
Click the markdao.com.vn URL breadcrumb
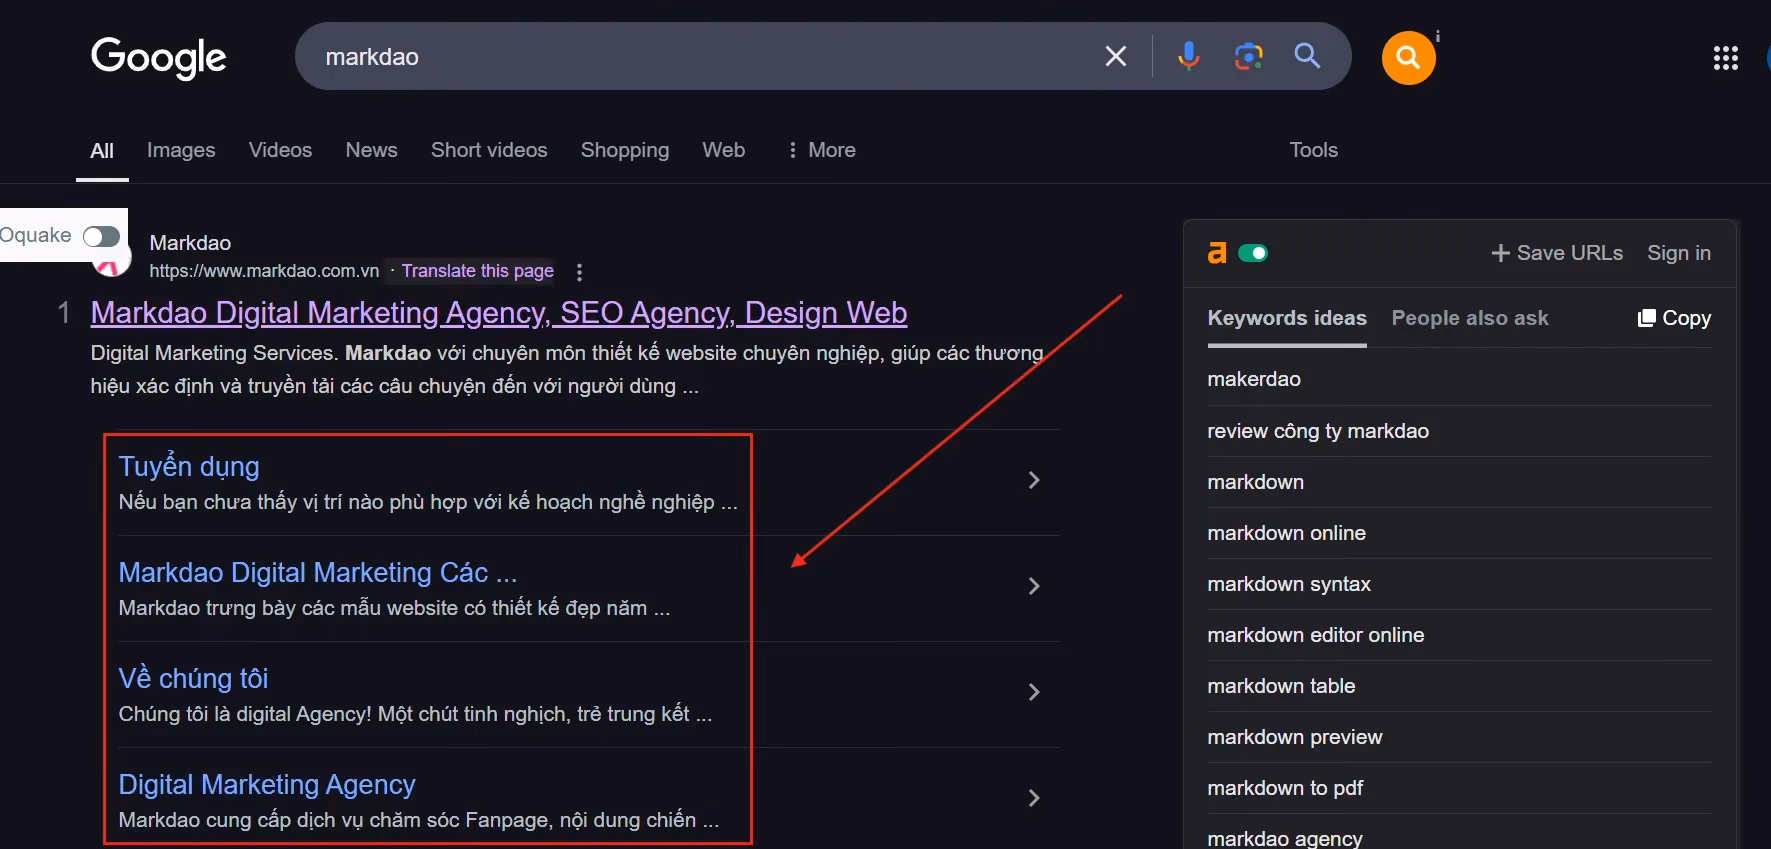(x=264, y=271)
